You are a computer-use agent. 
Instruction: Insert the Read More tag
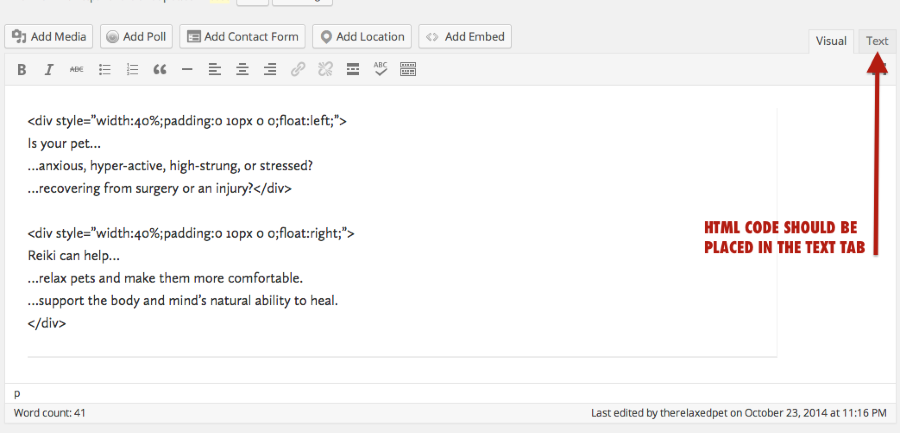tap(352, 69)
